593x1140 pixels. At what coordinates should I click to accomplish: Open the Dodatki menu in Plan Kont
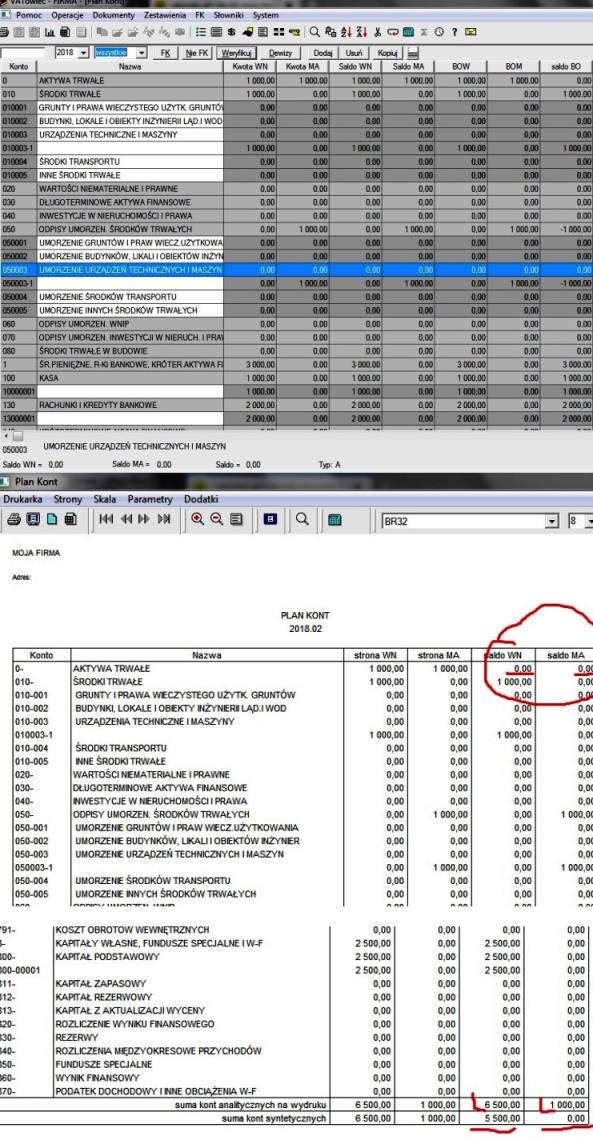(x=201, y=499)
